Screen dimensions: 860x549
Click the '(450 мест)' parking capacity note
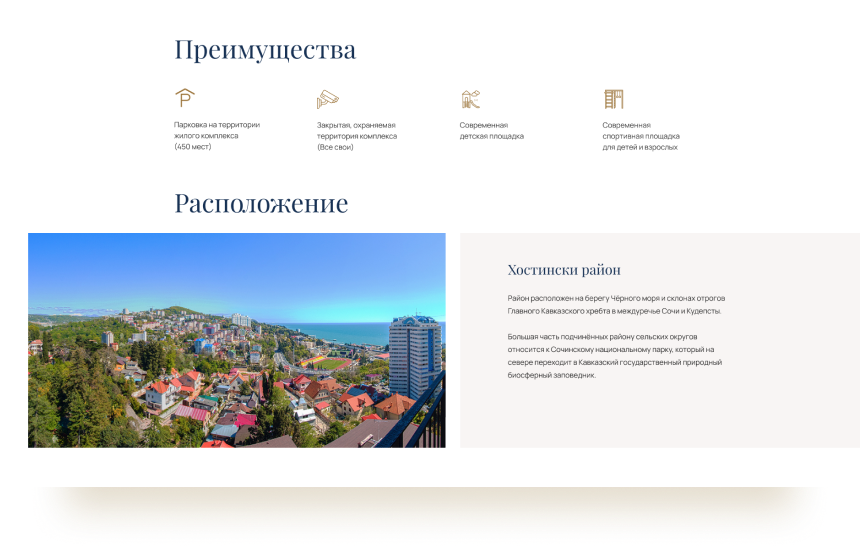tap(193, 147)
